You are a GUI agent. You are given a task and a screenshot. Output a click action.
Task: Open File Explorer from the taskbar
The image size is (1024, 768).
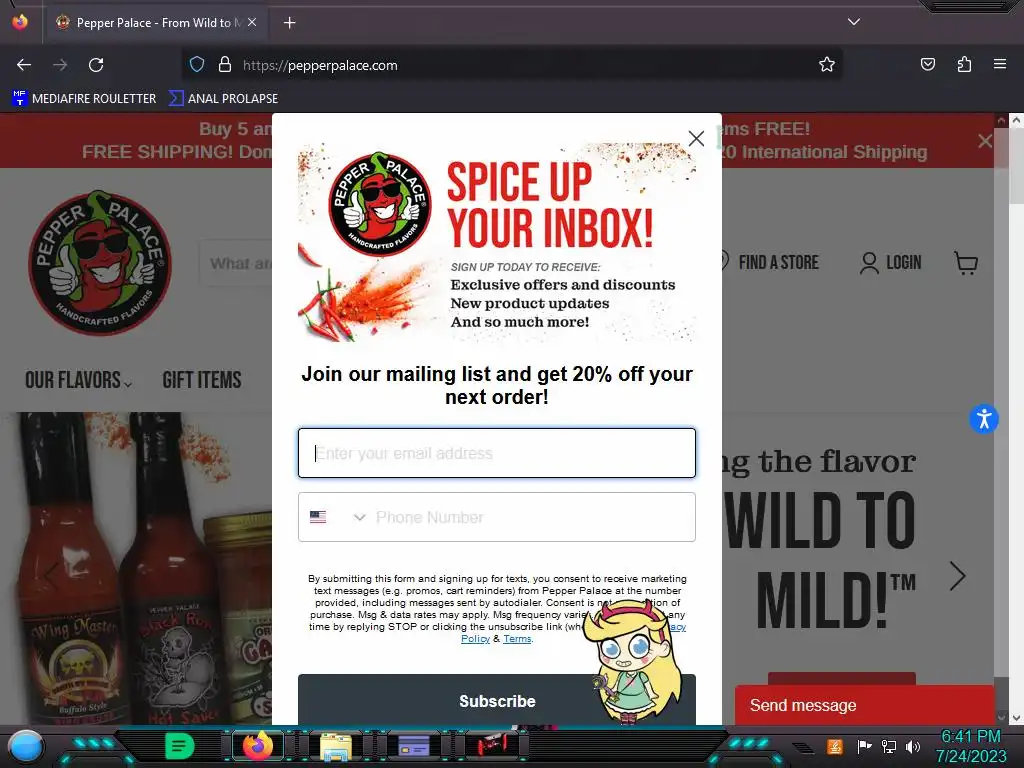(x=336, y=747)
